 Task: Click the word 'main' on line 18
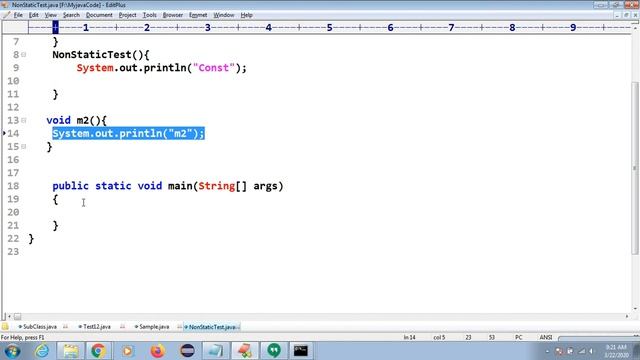(180, 186)
